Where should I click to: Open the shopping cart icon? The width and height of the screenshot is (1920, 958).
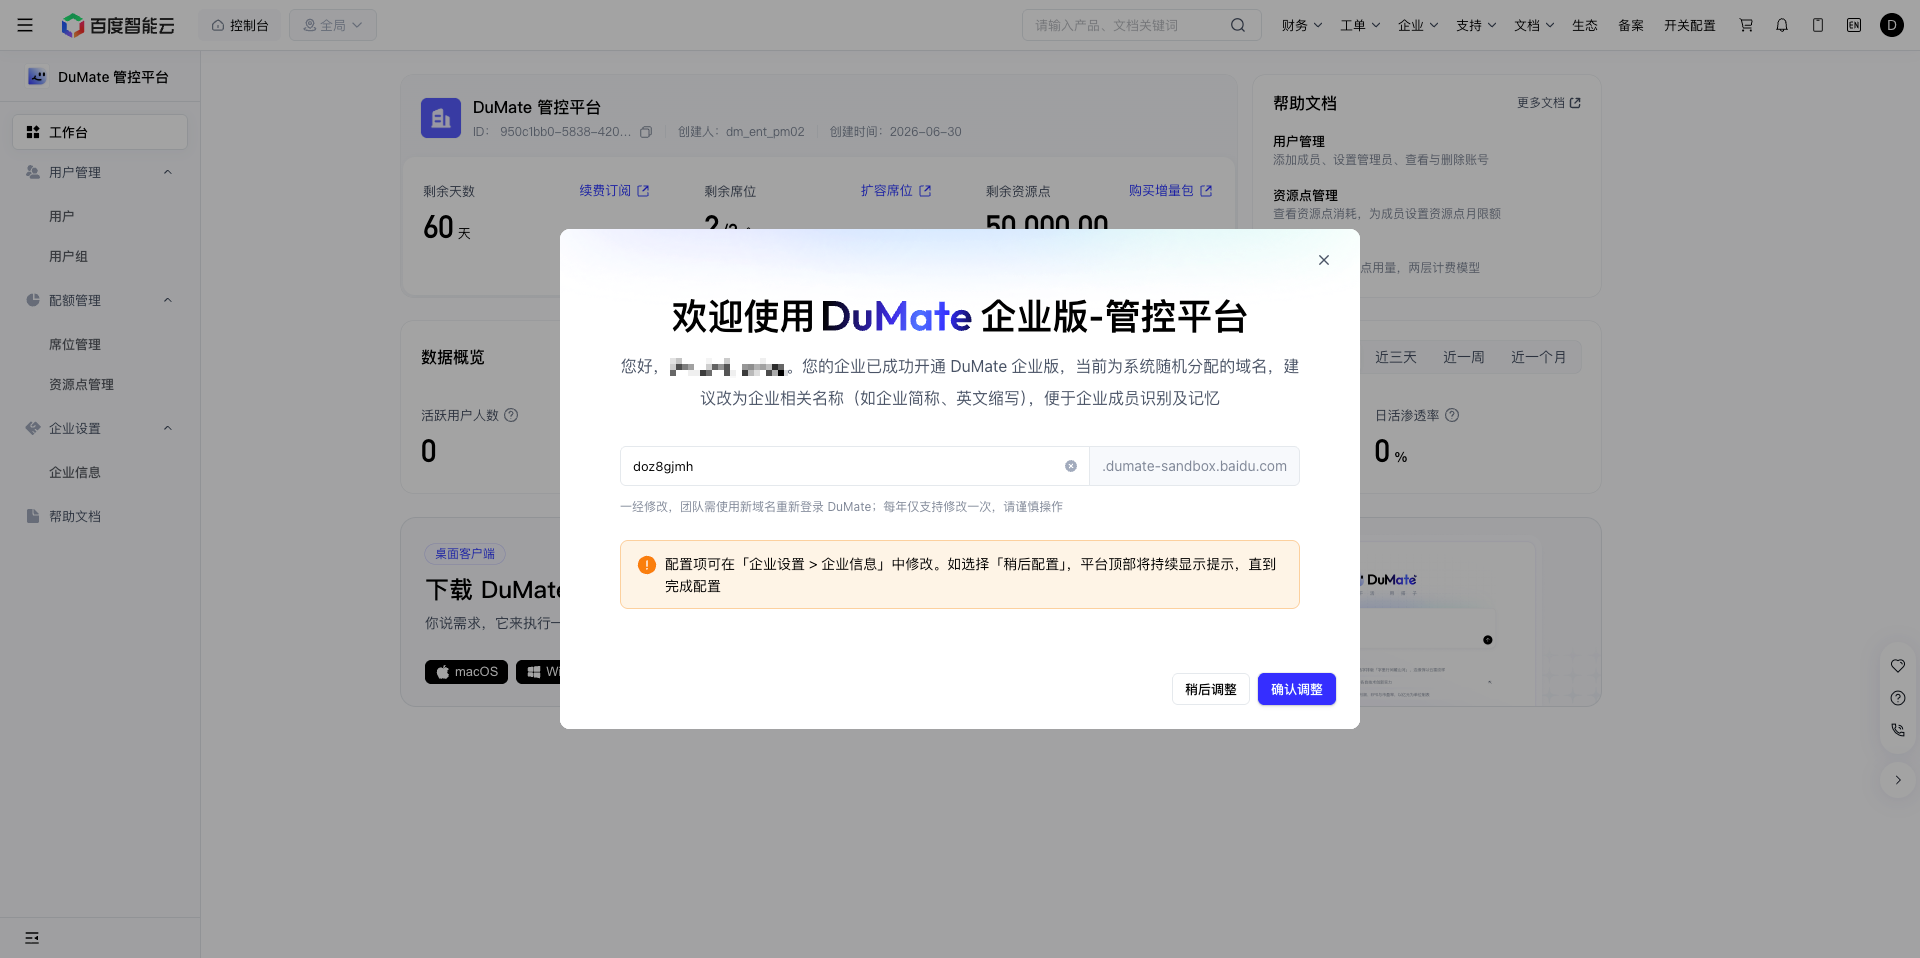click(x=1746, y=25)
